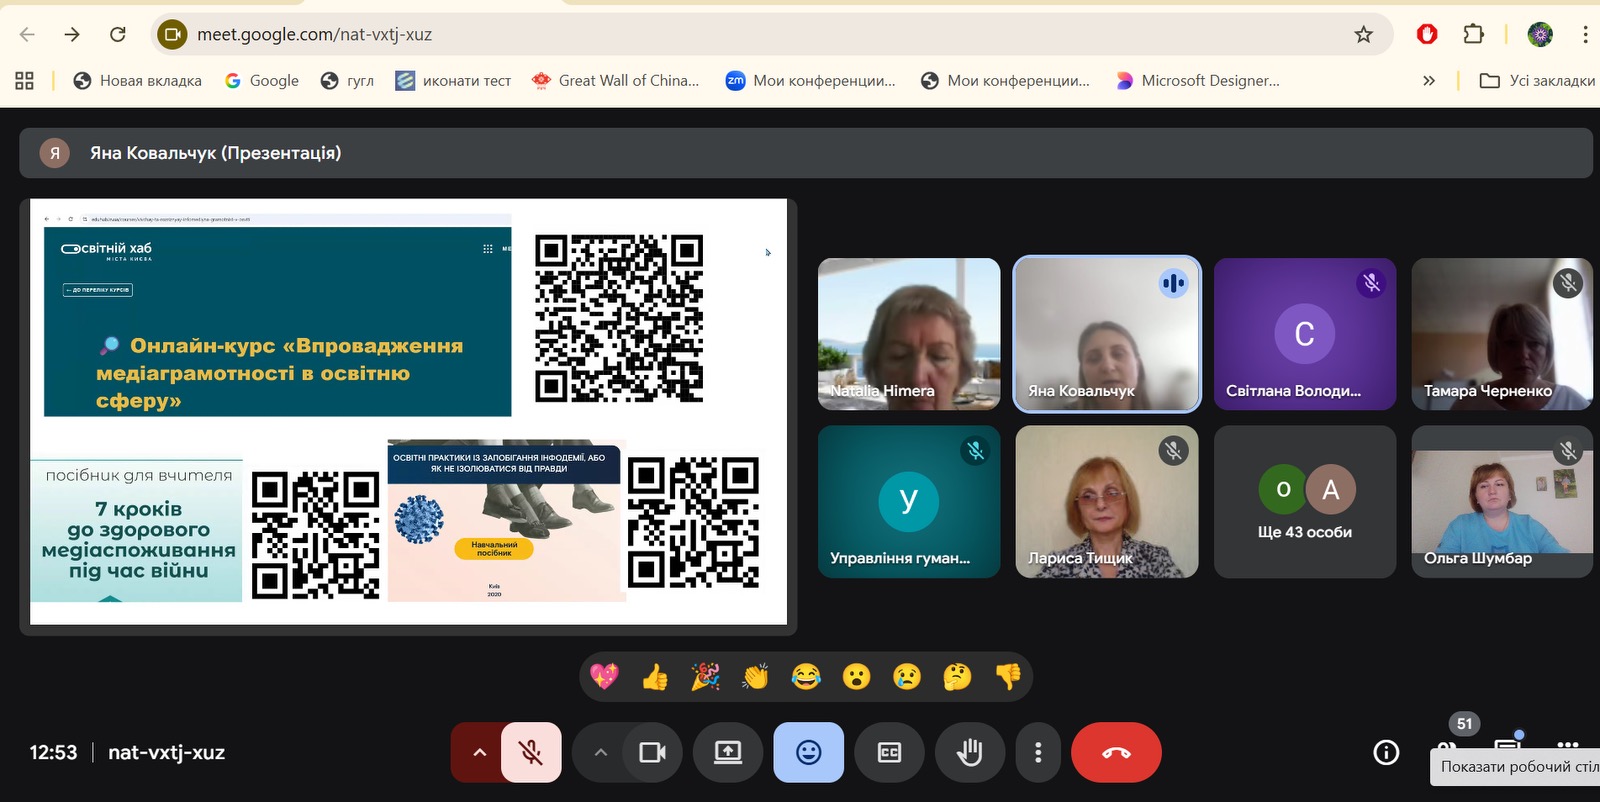Image resolution: width=1600 pixels, height=802 pixels.
Task: Open the Ще 43 особи tile
Action: click(1305, 501)
